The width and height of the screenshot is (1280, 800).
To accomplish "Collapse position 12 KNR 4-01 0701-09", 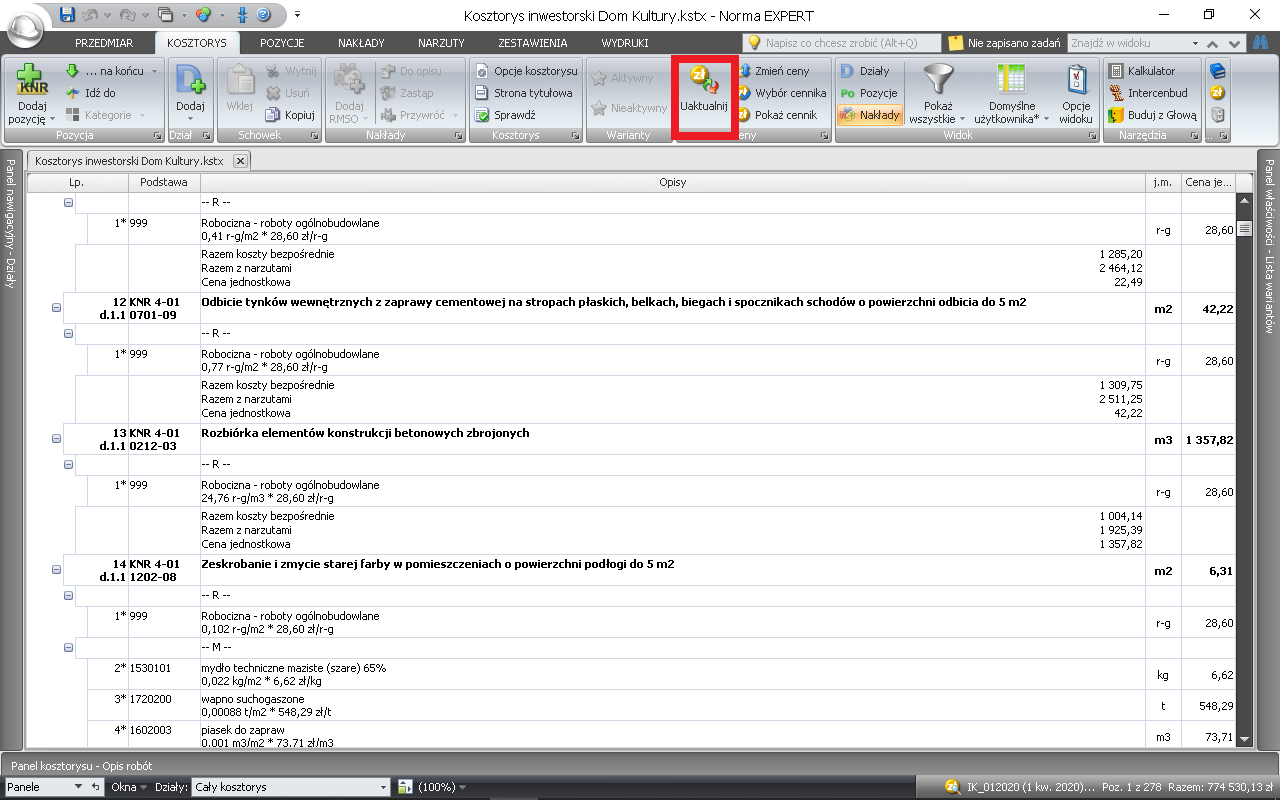I will coord(56,308).
